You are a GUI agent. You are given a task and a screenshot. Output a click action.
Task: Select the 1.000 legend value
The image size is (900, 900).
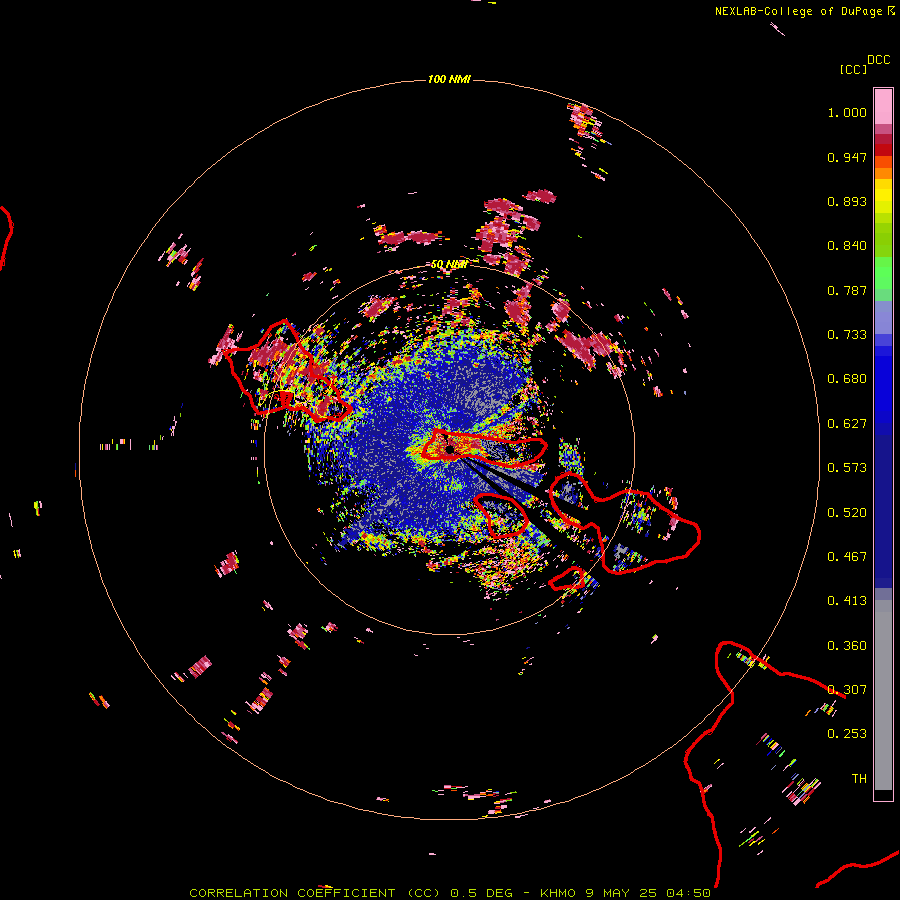[847, 113]
